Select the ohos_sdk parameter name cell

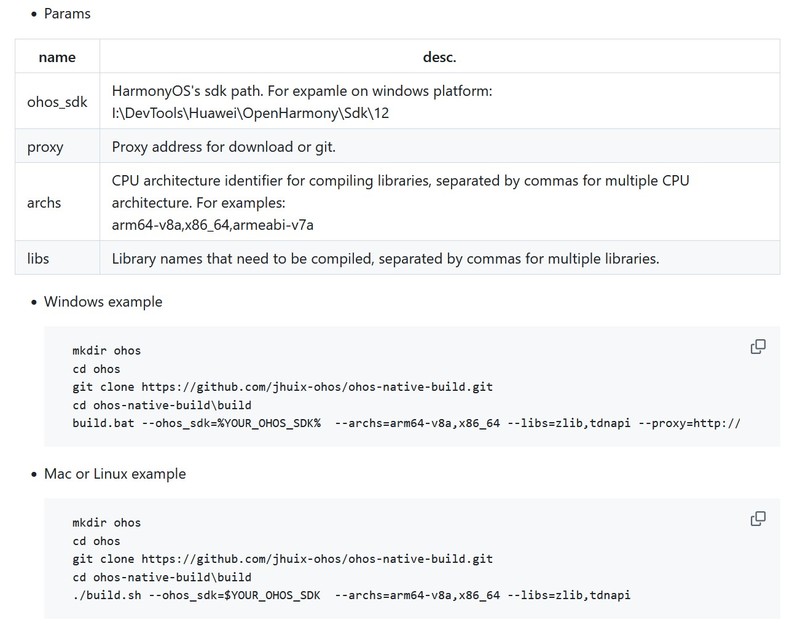(57, 101)
